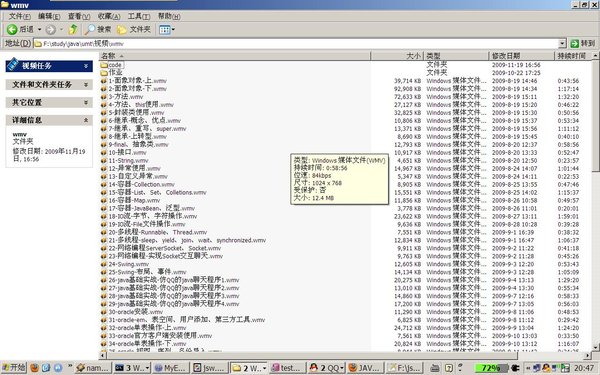
Task: Click the third round quick launch icon
Action: (x=58, y=368)
